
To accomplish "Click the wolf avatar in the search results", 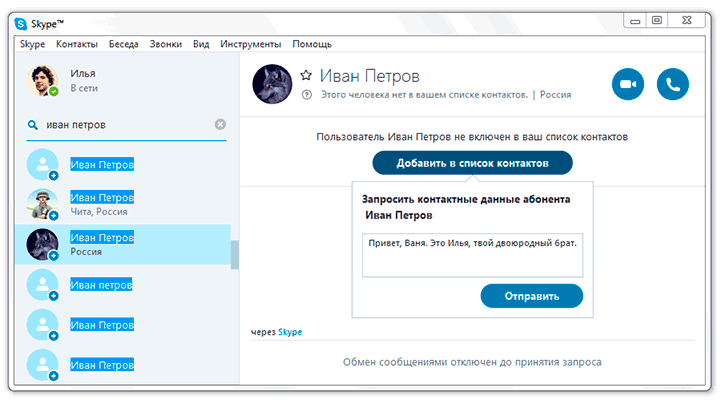I will 42,244.
